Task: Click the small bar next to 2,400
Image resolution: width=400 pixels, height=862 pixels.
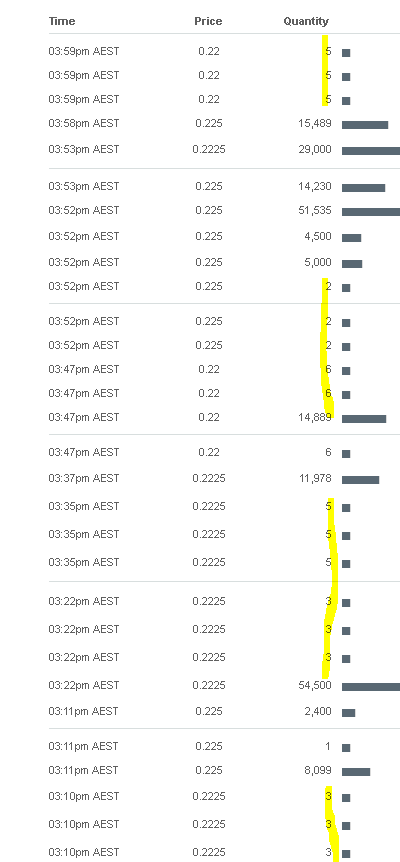Action: click(x=348, y=713)
